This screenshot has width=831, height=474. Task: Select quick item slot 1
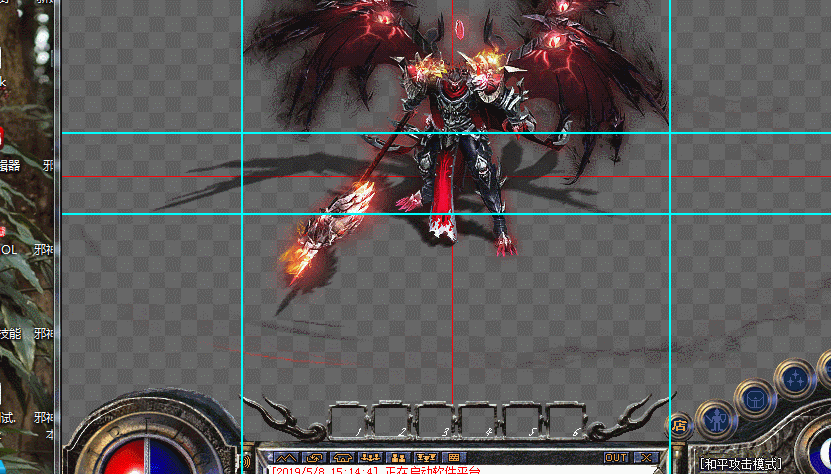(x=348, y=422)
